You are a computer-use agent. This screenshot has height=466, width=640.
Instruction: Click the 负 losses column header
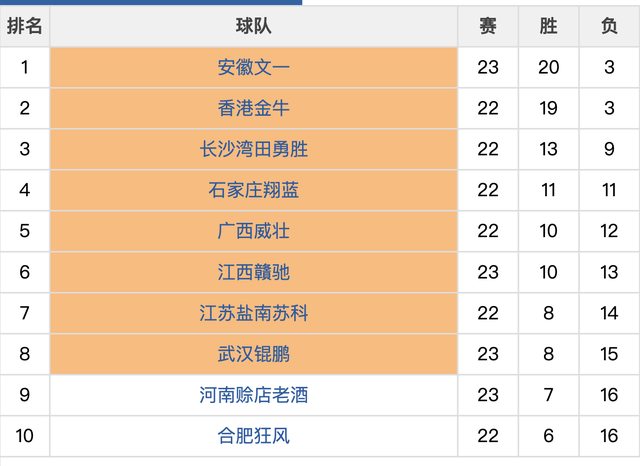tap(609, 27)
